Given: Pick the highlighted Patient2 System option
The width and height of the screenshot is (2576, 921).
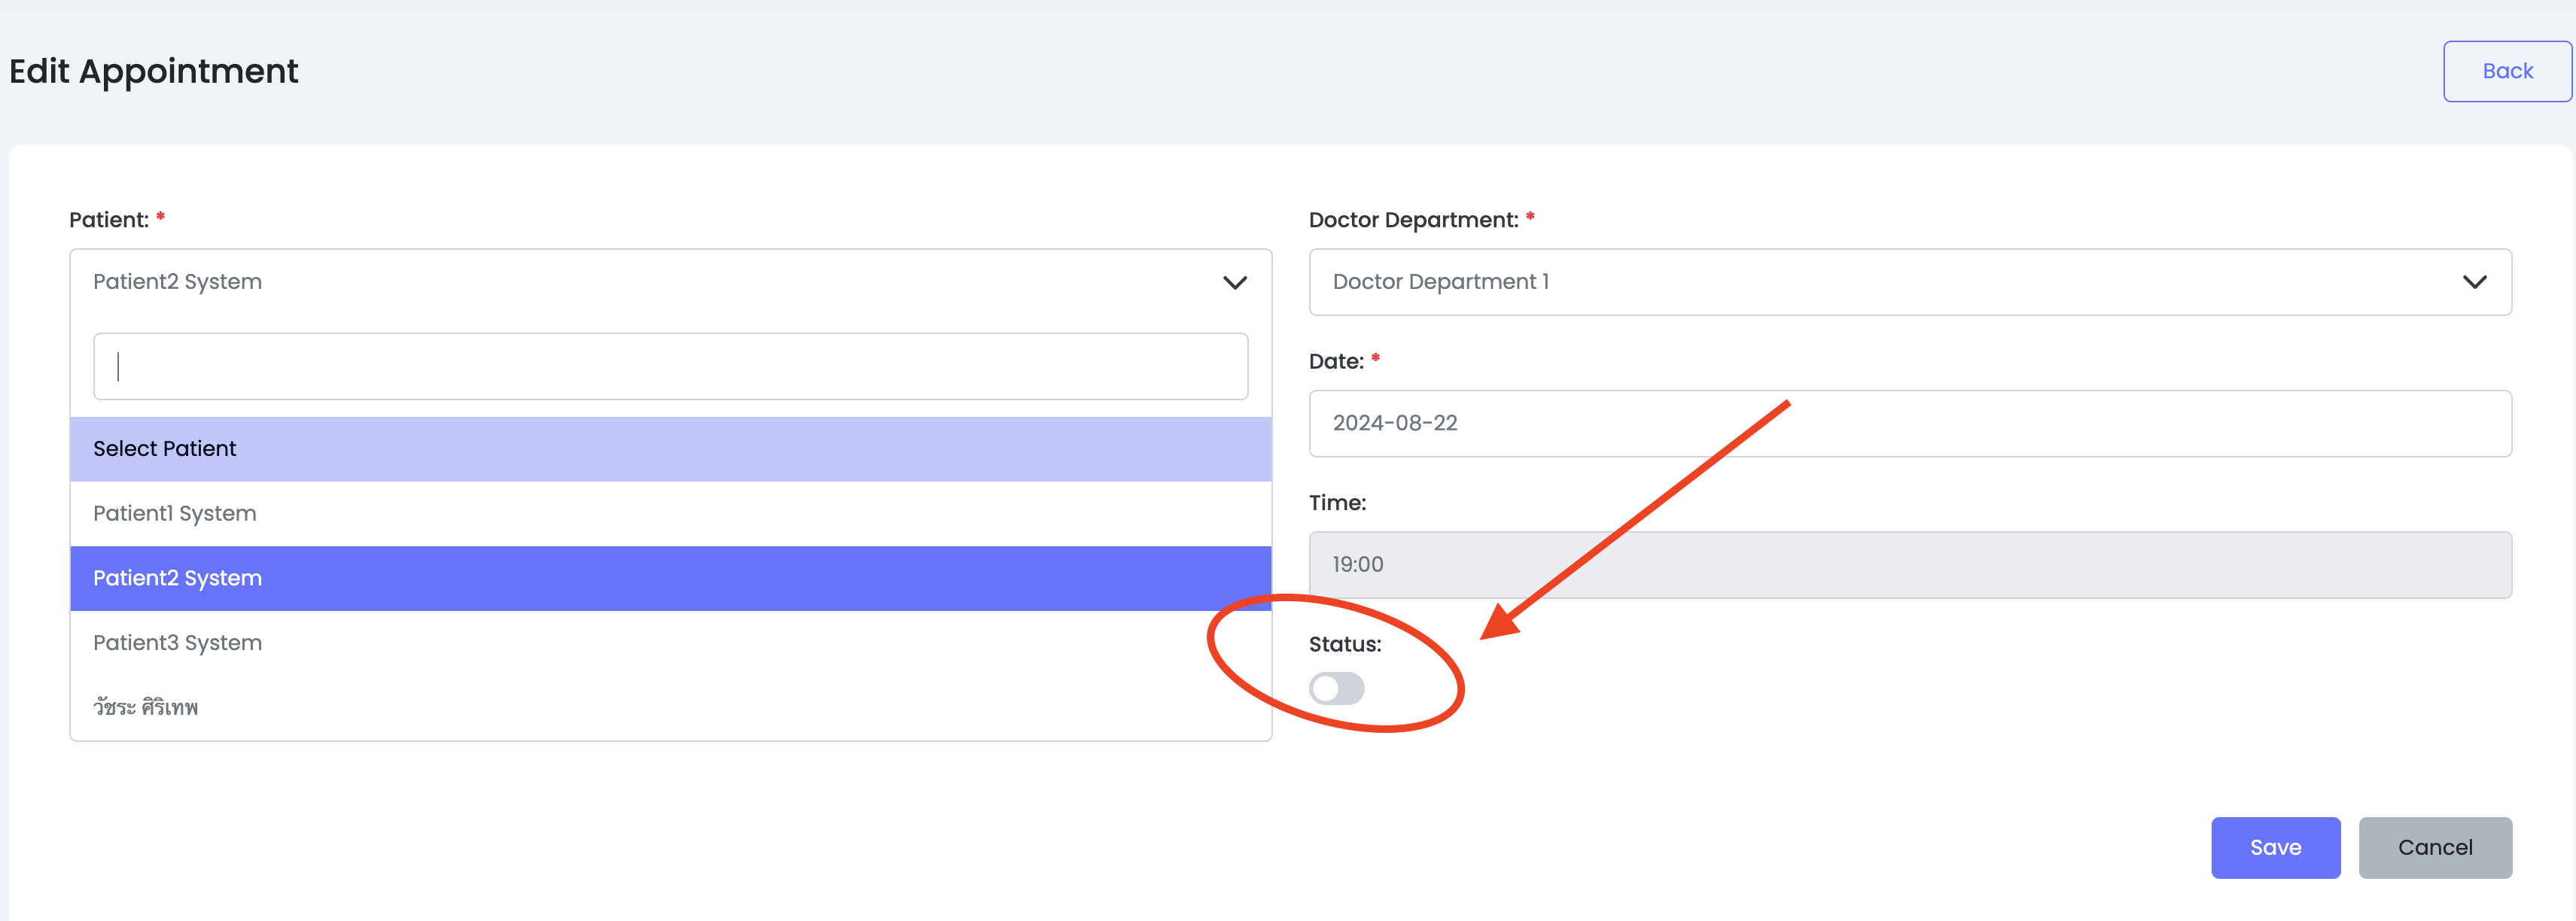Looking at the screenshot, I should pos(670,578).
